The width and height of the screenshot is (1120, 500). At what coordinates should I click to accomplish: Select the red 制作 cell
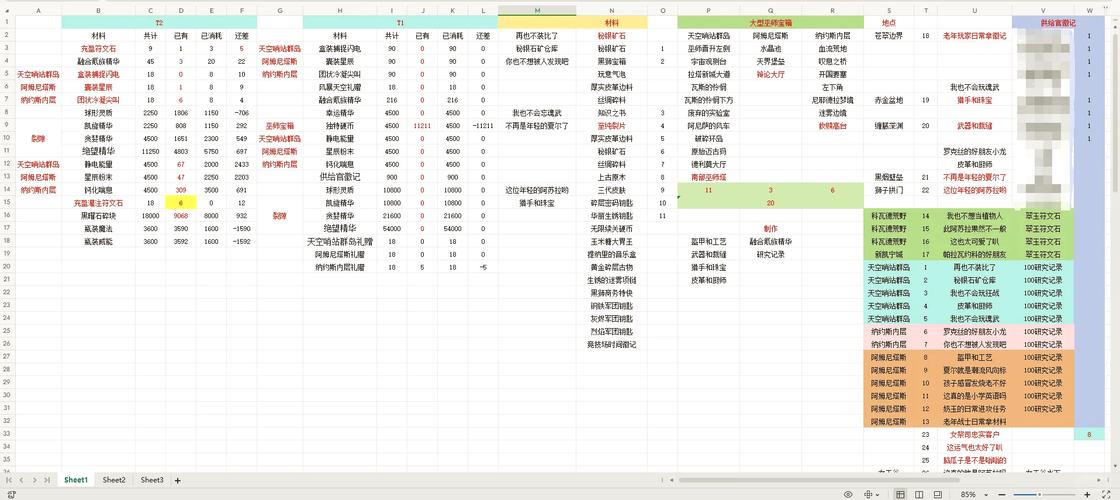(x=770, y=229)
